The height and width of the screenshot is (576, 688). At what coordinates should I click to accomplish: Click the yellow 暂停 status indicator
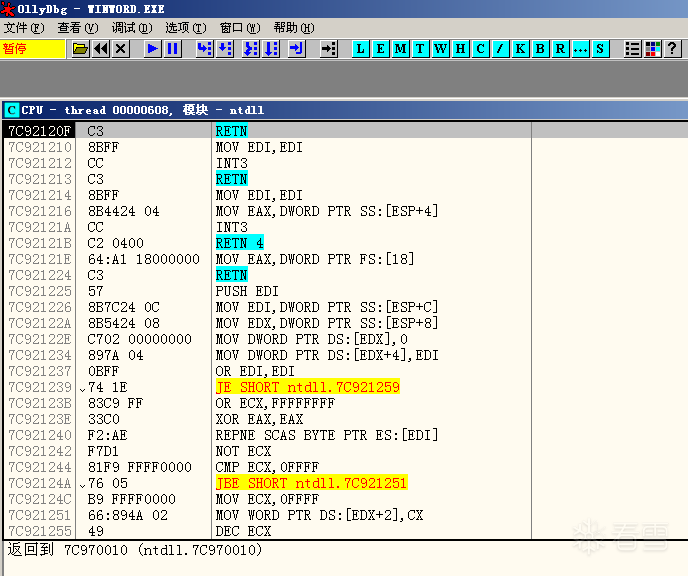[33, 49]
